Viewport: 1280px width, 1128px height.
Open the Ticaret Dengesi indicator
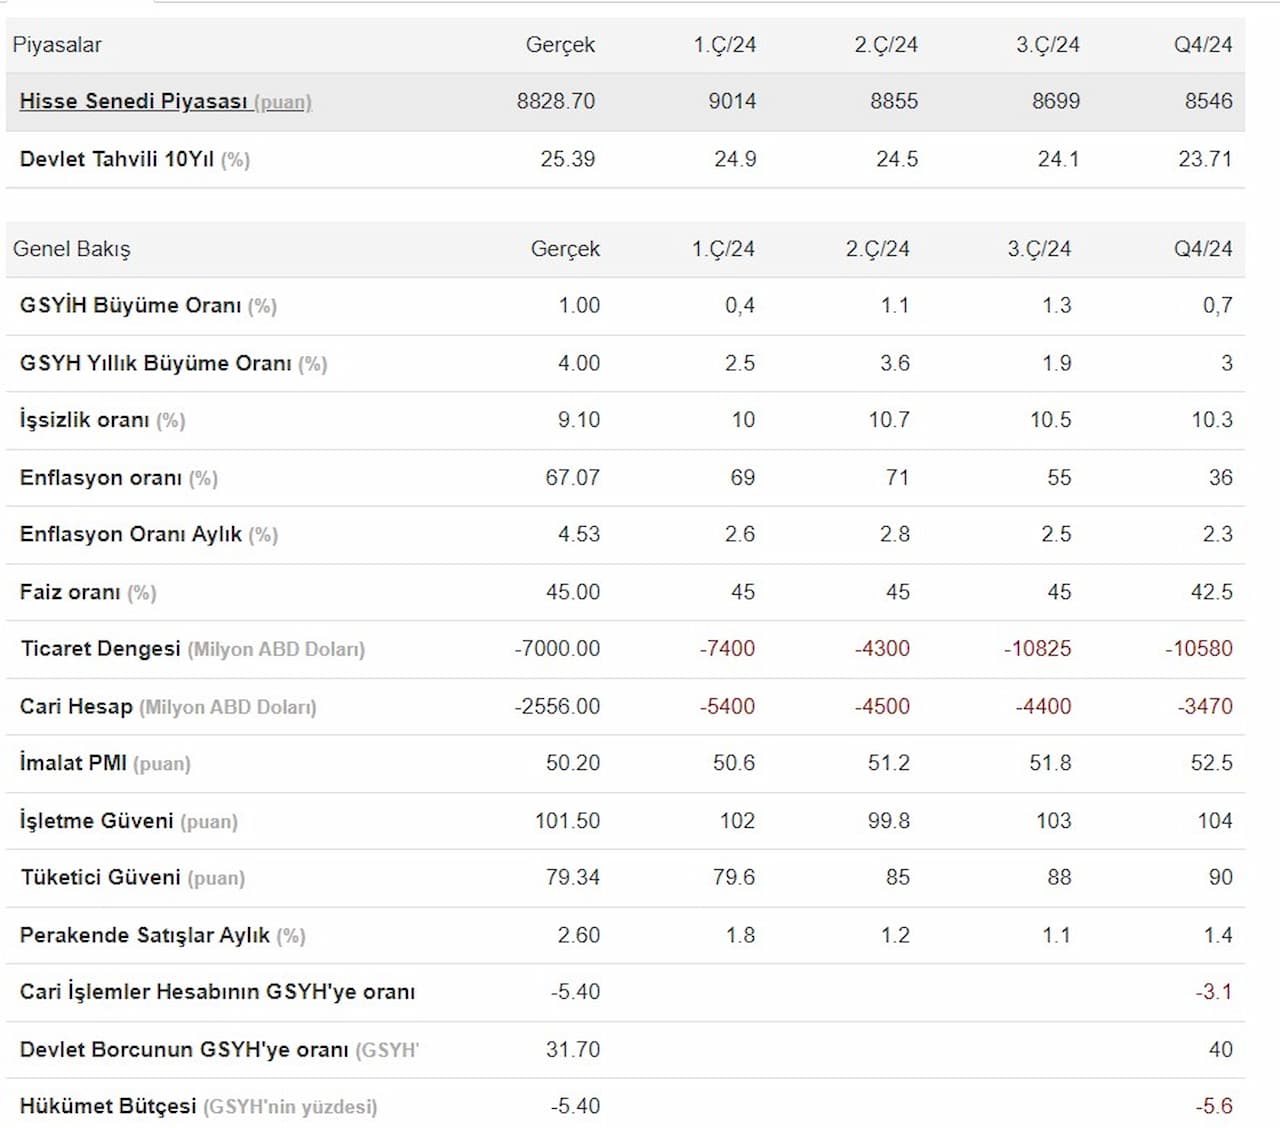[x=100, y=648]
